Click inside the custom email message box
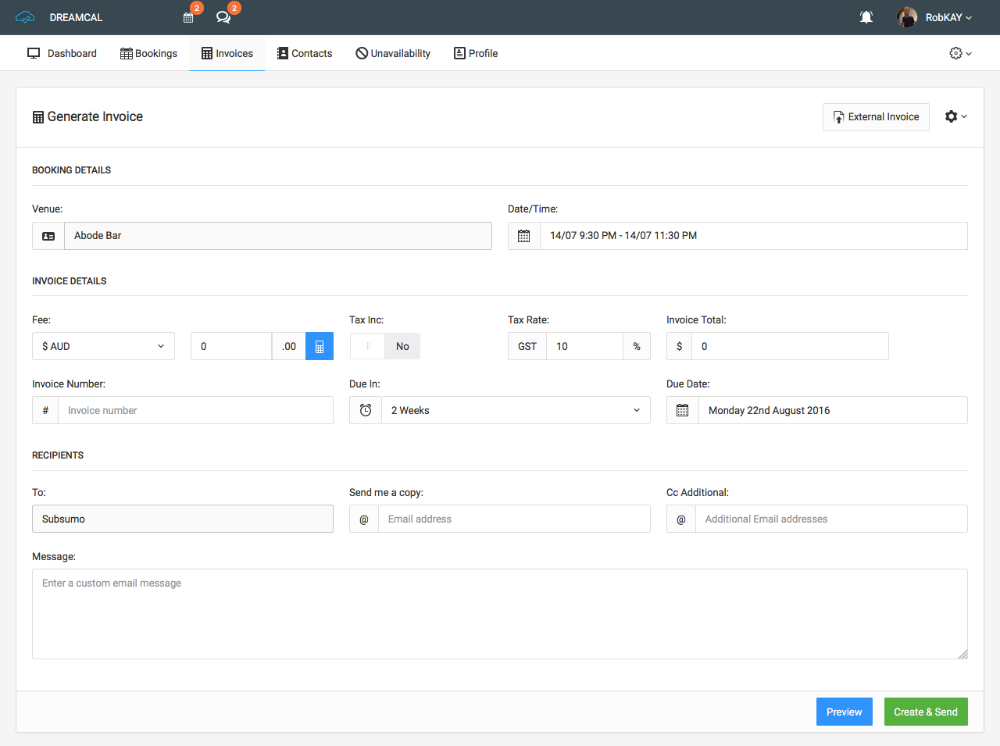This screenshot has height=746, width=1000. point(500,610)
